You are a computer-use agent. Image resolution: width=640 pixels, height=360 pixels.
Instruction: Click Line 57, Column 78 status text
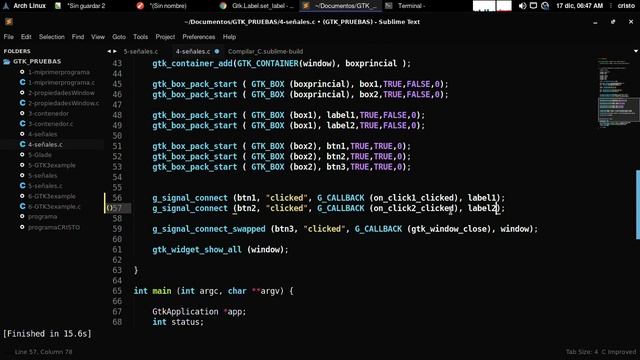[43, 352]
